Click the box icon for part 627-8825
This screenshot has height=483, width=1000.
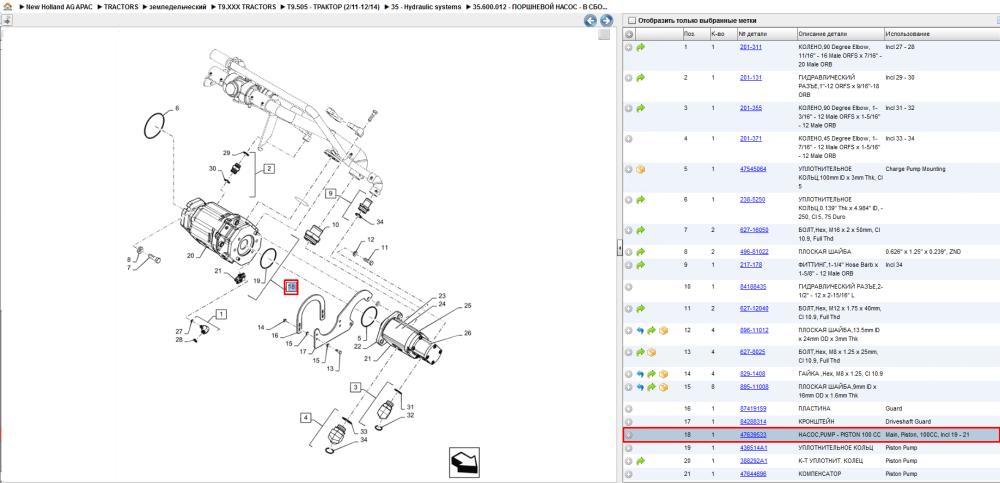pos(652,352)
